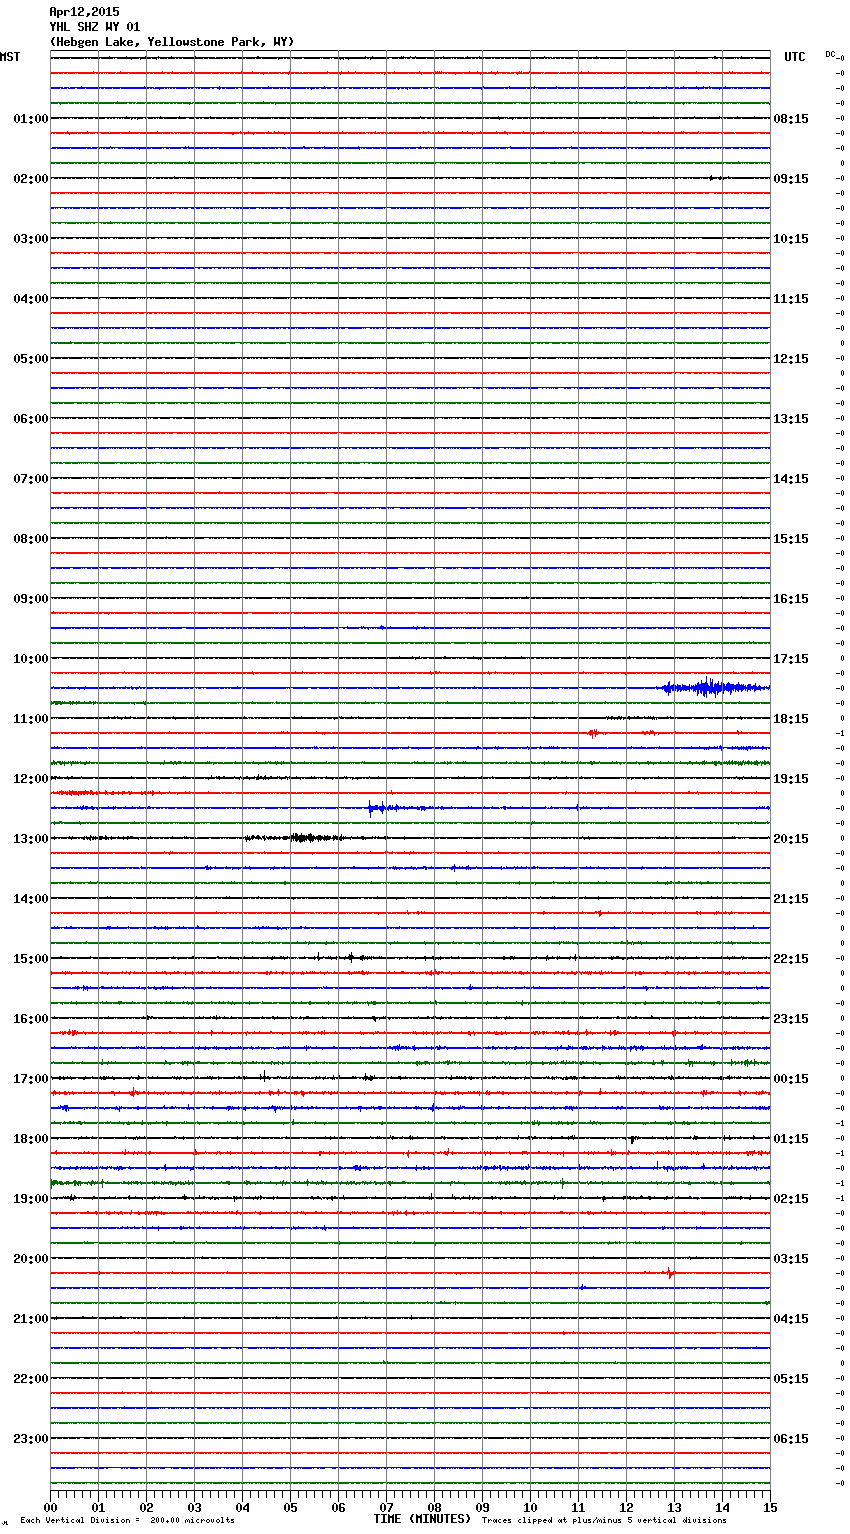Click the 04:15 UTC time label
This screenshot has height=1534, width=850.
(791, 1319)
